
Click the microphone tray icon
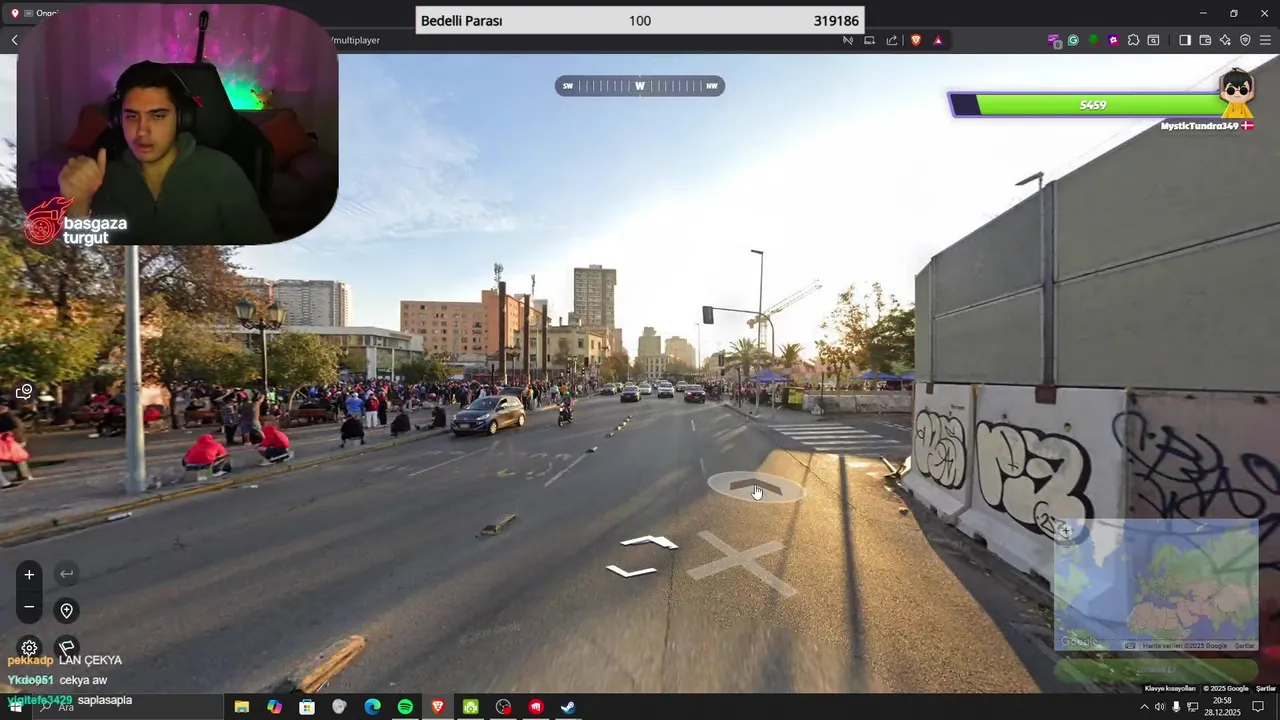1176,707
